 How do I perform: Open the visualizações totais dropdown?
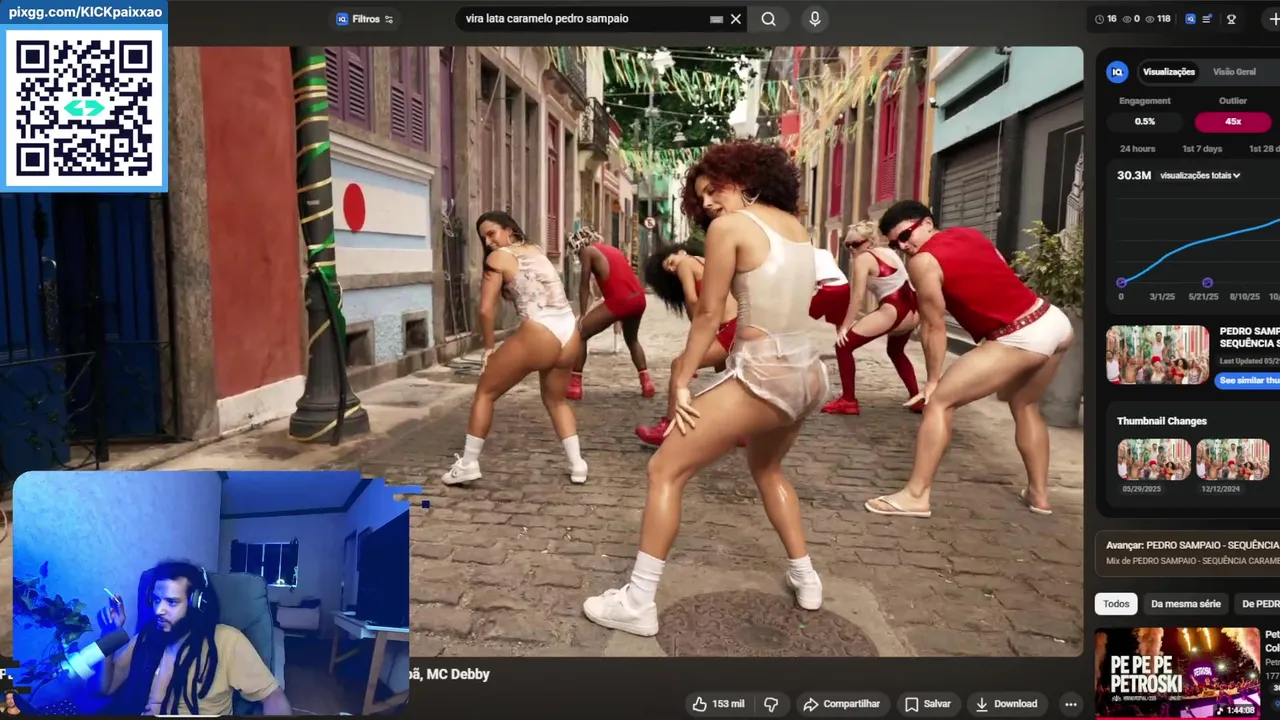coord(1200,175)
